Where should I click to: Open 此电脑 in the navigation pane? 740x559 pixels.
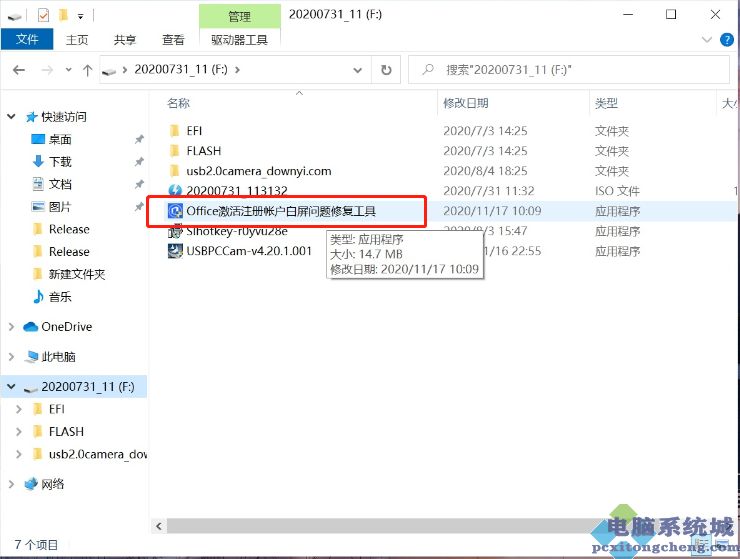coord(58,357)
